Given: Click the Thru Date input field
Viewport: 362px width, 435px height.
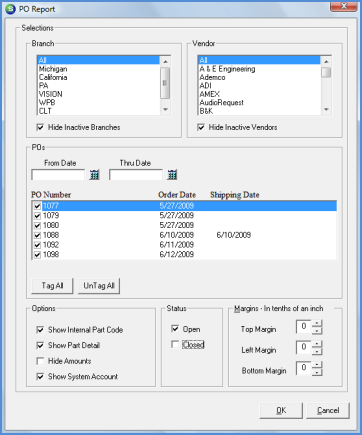Looking at the screenshot, I should coord(136,175).
